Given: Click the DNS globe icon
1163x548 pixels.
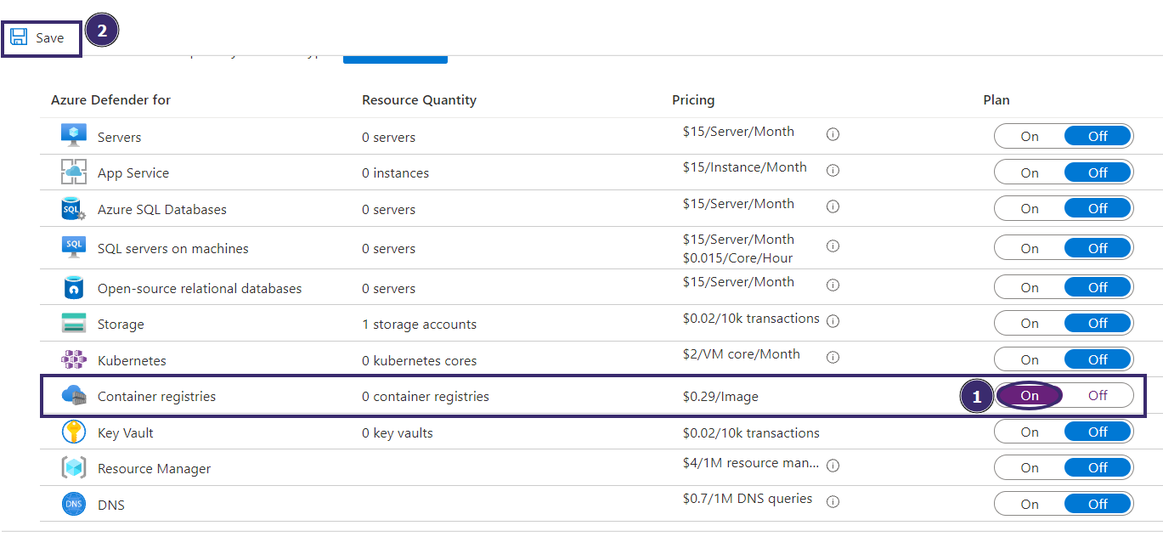Looking at the screenshot, I should tap(74, 504).
